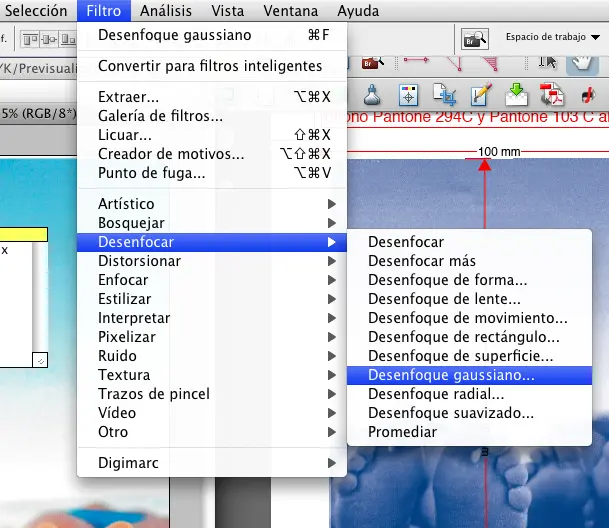Expand the Distorsionar submenu
This screenshot has width=609, height=528.
[212, 261]
